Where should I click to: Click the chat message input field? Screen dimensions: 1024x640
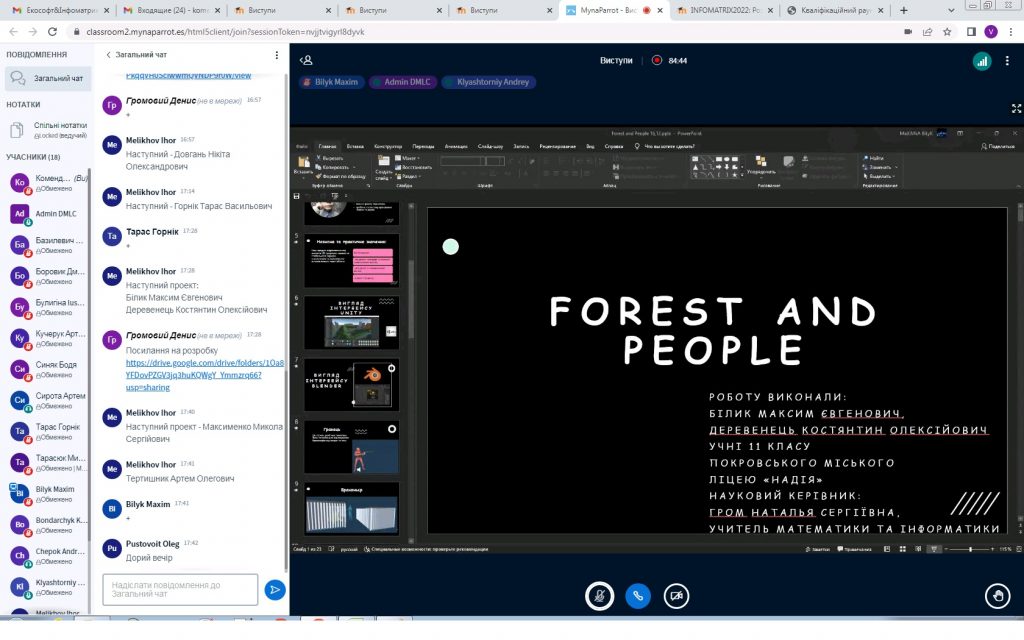pyautogui.click(x=180, y=590)
